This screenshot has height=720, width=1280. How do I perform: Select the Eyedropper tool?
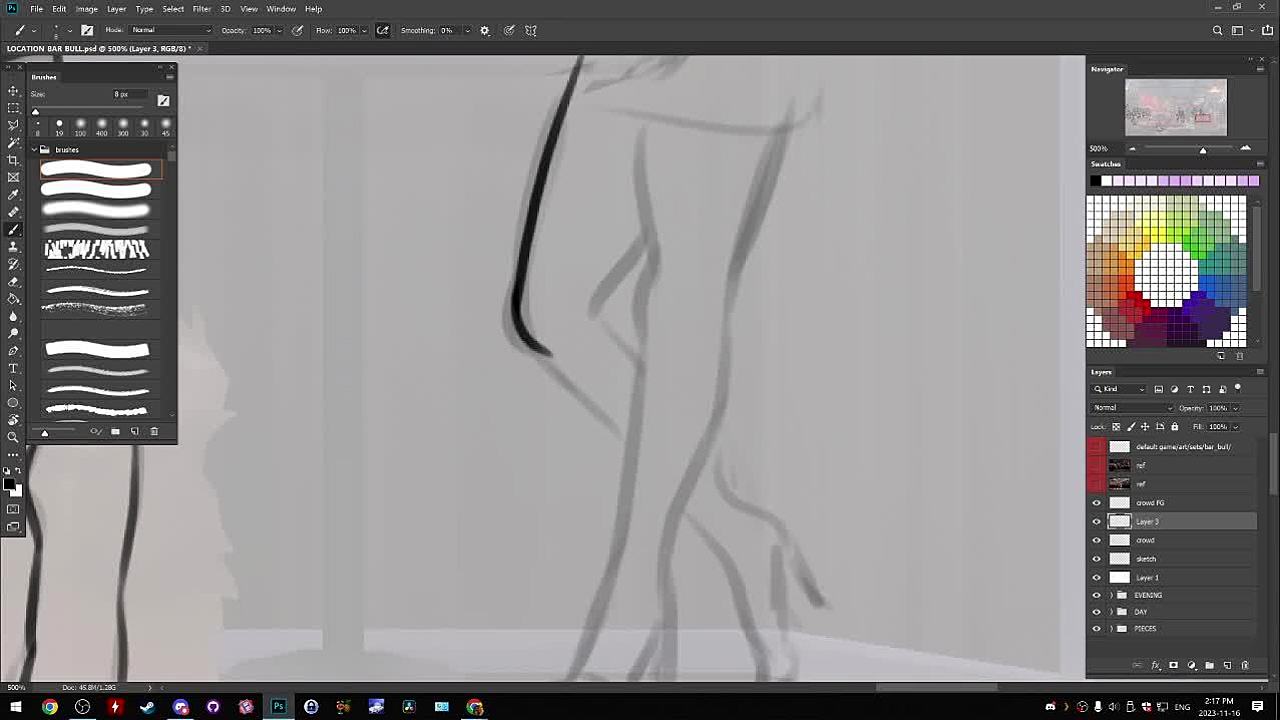(x=13, y=195)
